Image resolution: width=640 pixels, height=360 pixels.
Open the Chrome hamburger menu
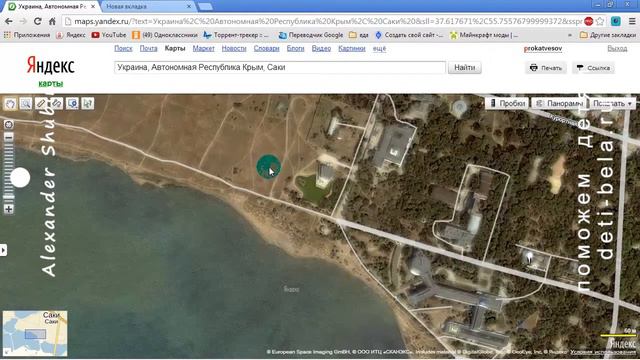[x=632, y=21]
